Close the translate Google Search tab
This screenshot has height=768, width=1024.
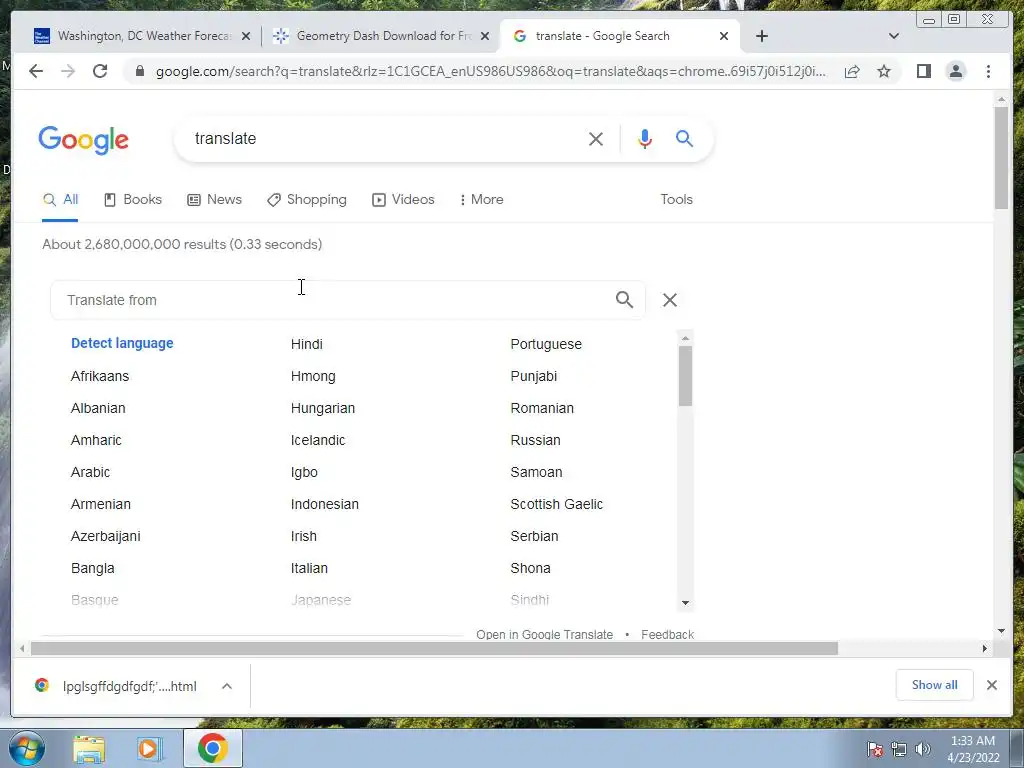[x=724, y=36]
